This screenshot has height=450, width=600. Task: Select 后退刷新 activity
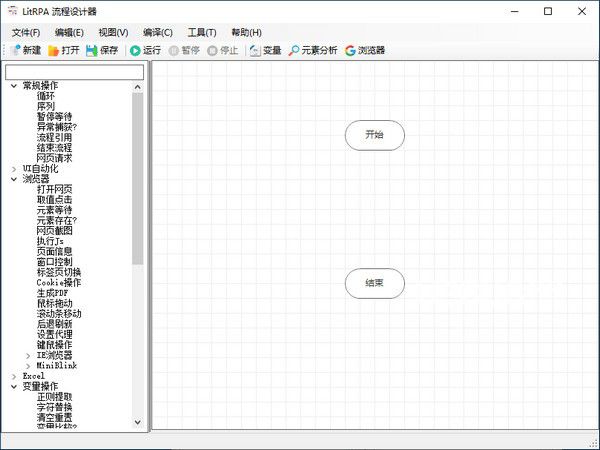pos(54,324)
